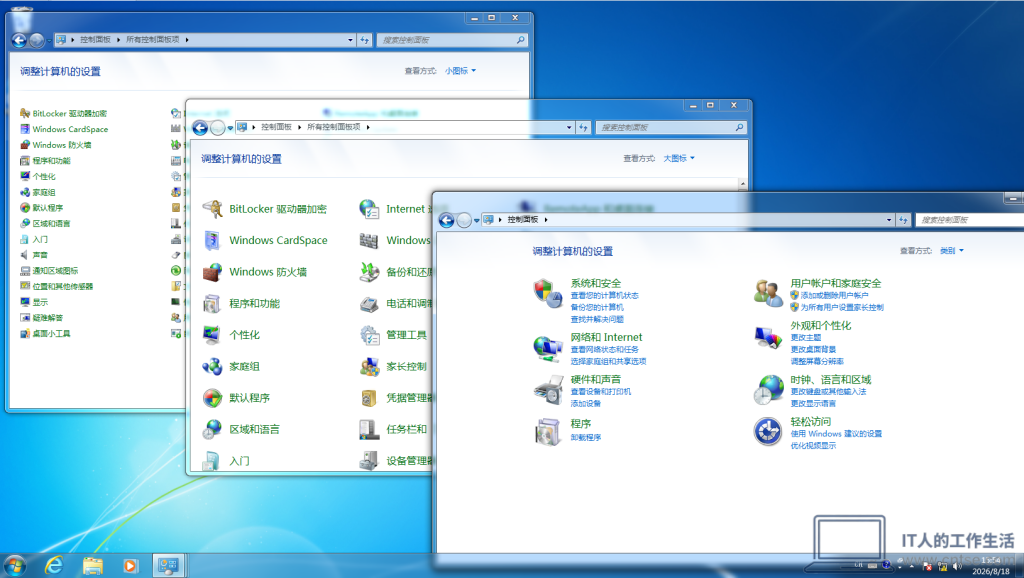This screenshot has width=1024, height=578.
Task: Open 系统和安全 category shield icon
Action: [x=548, y=293]
